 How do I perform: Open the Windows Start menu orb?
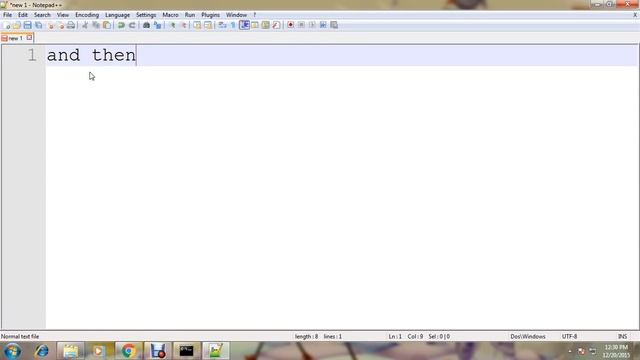point(12,351)
